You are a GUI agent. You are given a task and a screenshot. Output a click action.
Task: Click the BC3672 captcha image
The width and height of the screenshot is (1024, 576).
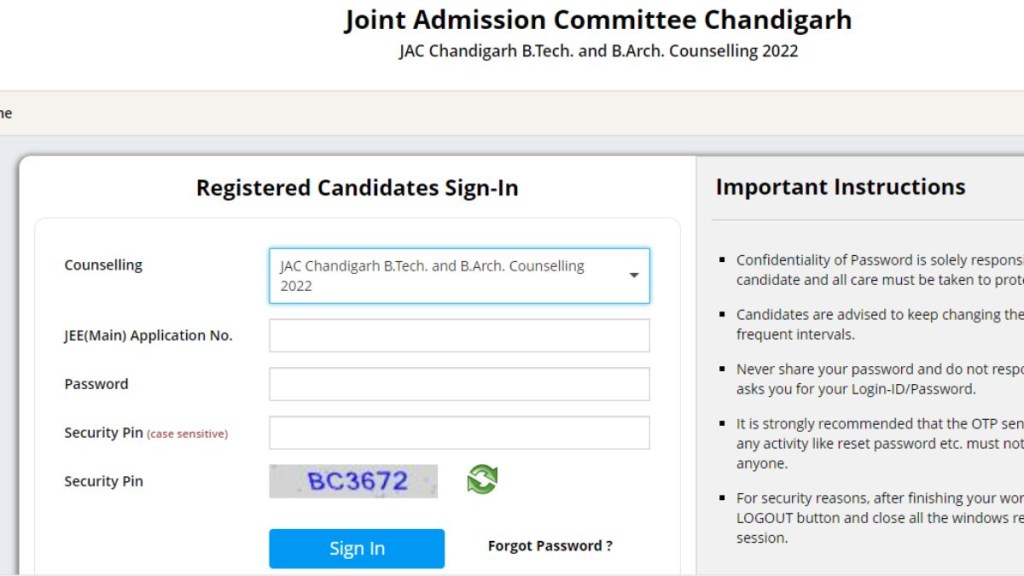point(353,481)
